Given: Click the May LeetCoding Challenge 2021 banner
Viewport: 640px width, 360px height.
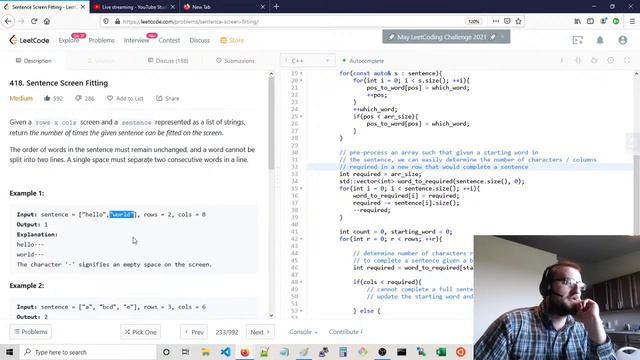Looking at the screenshot, I should pos(446,37).
